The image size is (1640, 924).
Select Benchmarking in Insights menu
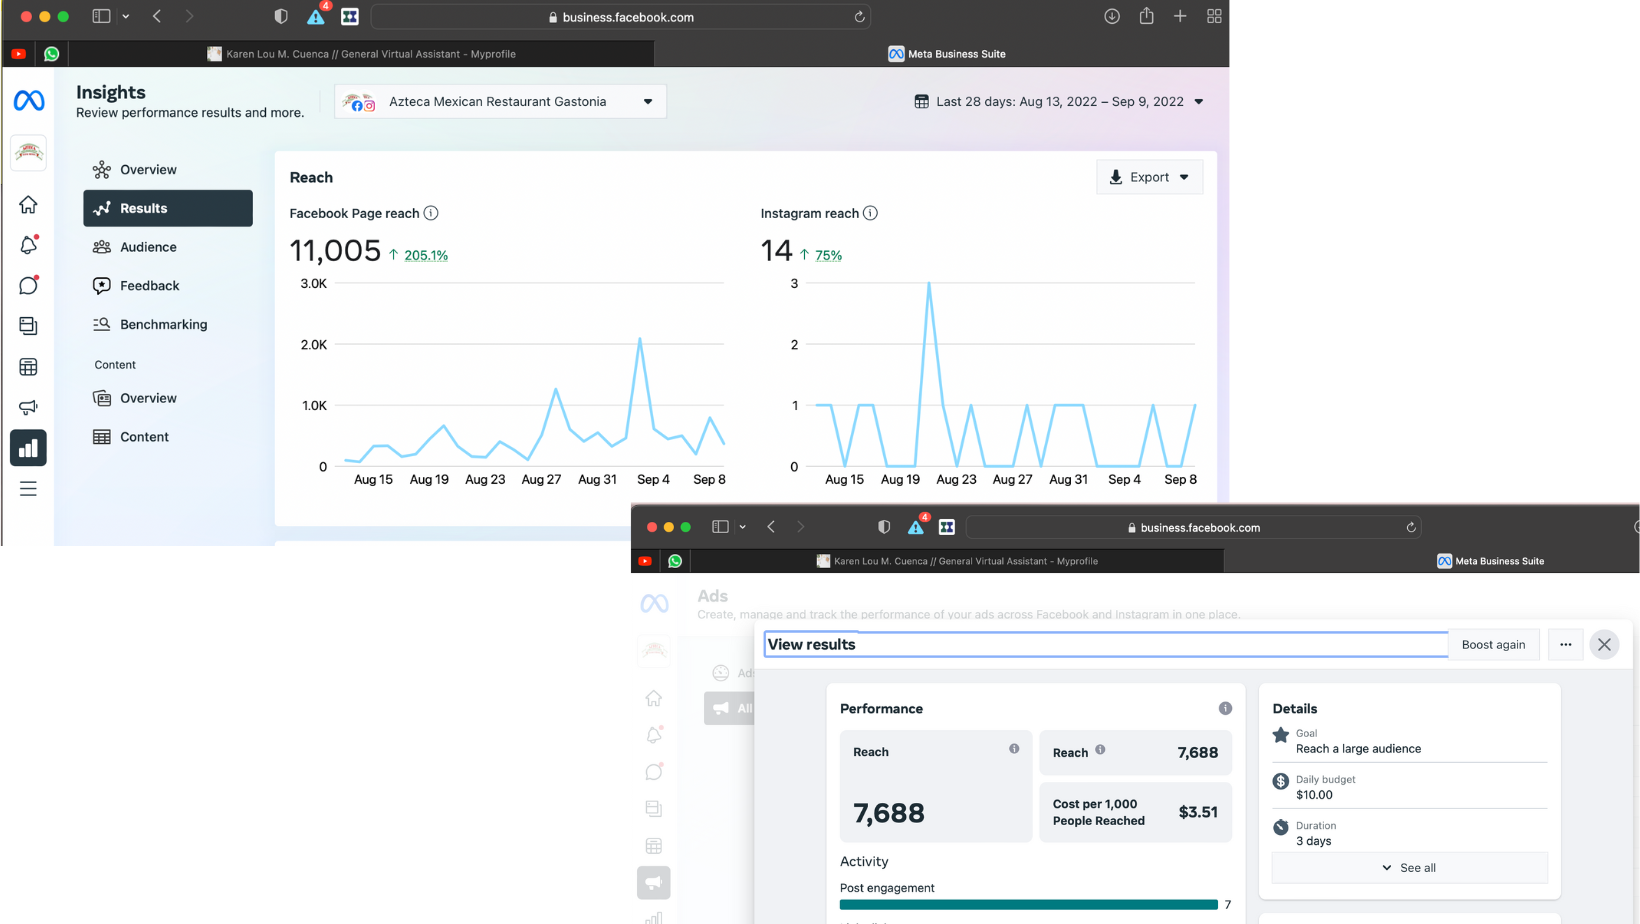point(168,325)
